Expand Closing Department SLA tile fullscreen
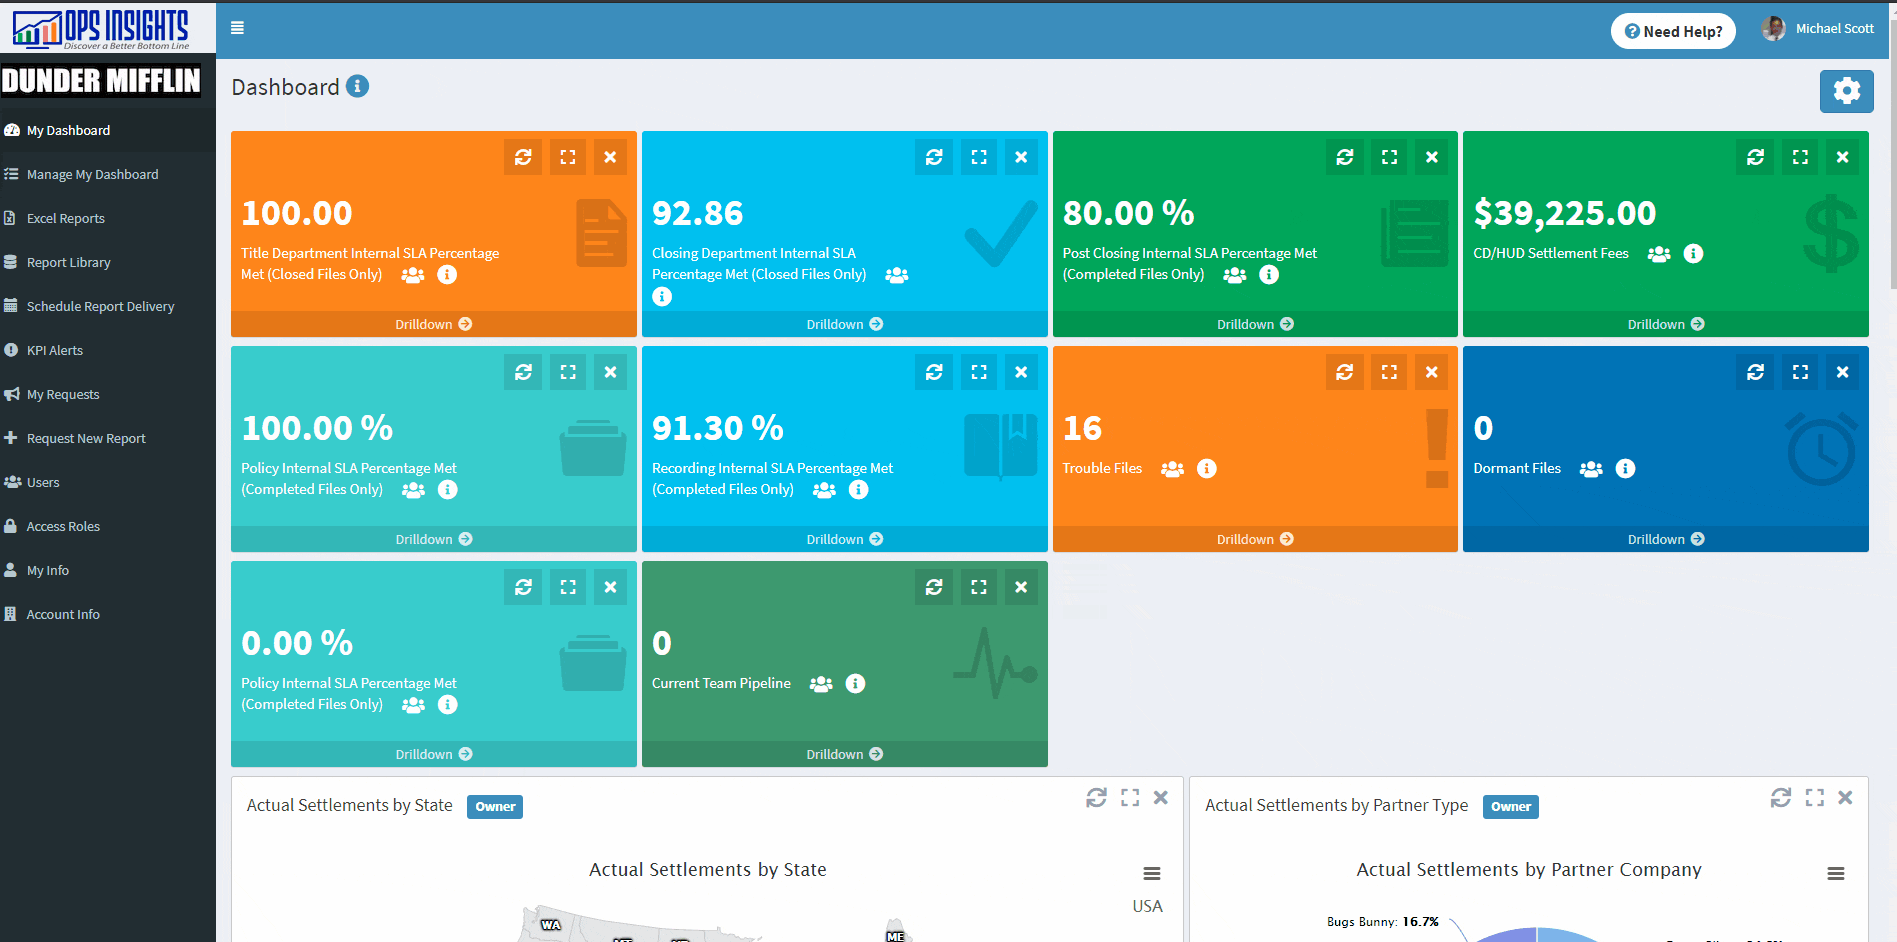This screenshot has width=1897, height=942. 978,157
